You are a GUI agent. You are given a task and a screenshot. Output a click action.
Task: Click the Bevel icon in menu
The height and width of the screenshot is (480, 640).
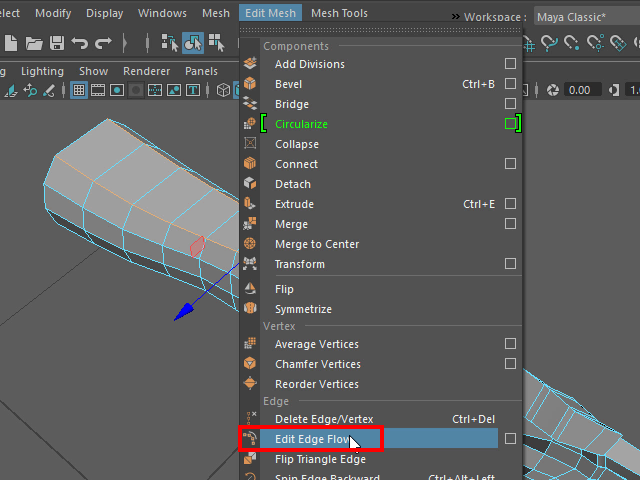tap(250, 84)
